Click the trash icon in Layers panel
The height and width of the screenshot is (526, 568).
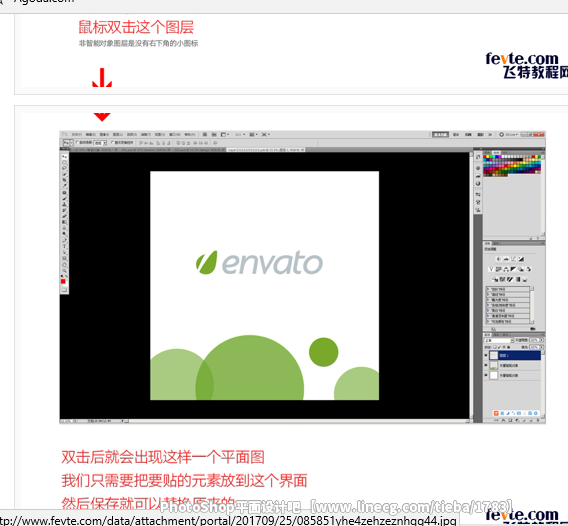pos(538,420)
